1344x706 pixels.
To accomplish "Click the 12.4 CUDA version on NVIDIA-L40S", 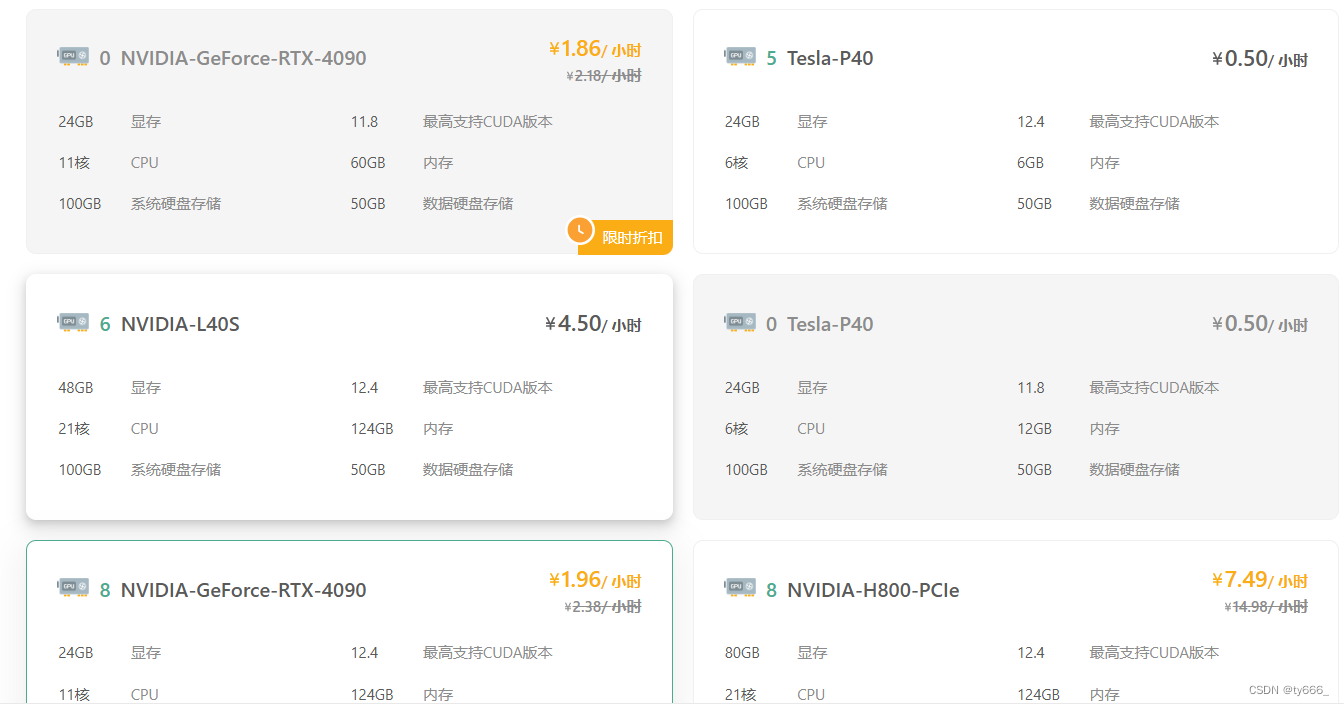I will pos(364,388).
